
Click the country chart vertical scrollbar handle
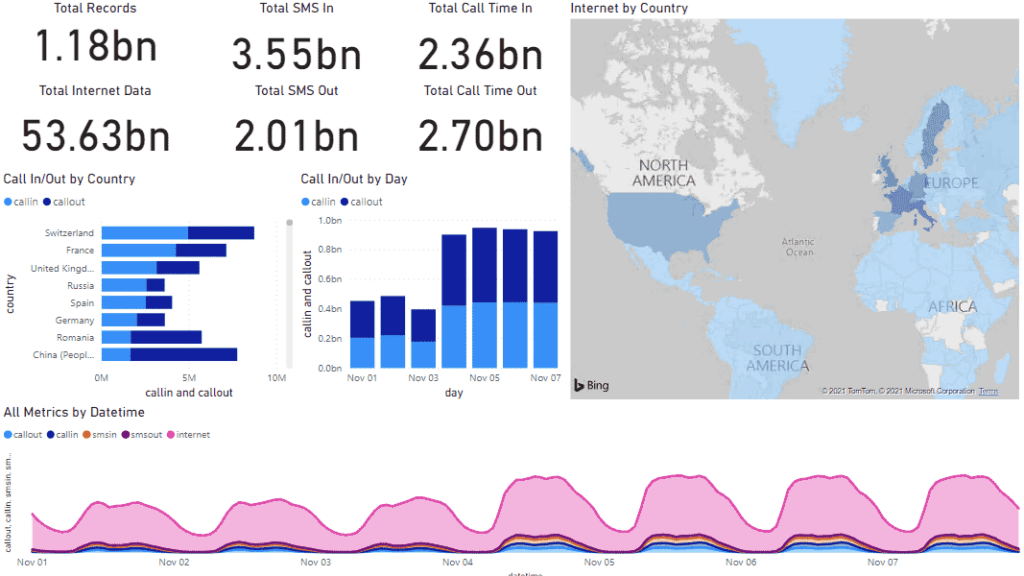click(289, 223)
